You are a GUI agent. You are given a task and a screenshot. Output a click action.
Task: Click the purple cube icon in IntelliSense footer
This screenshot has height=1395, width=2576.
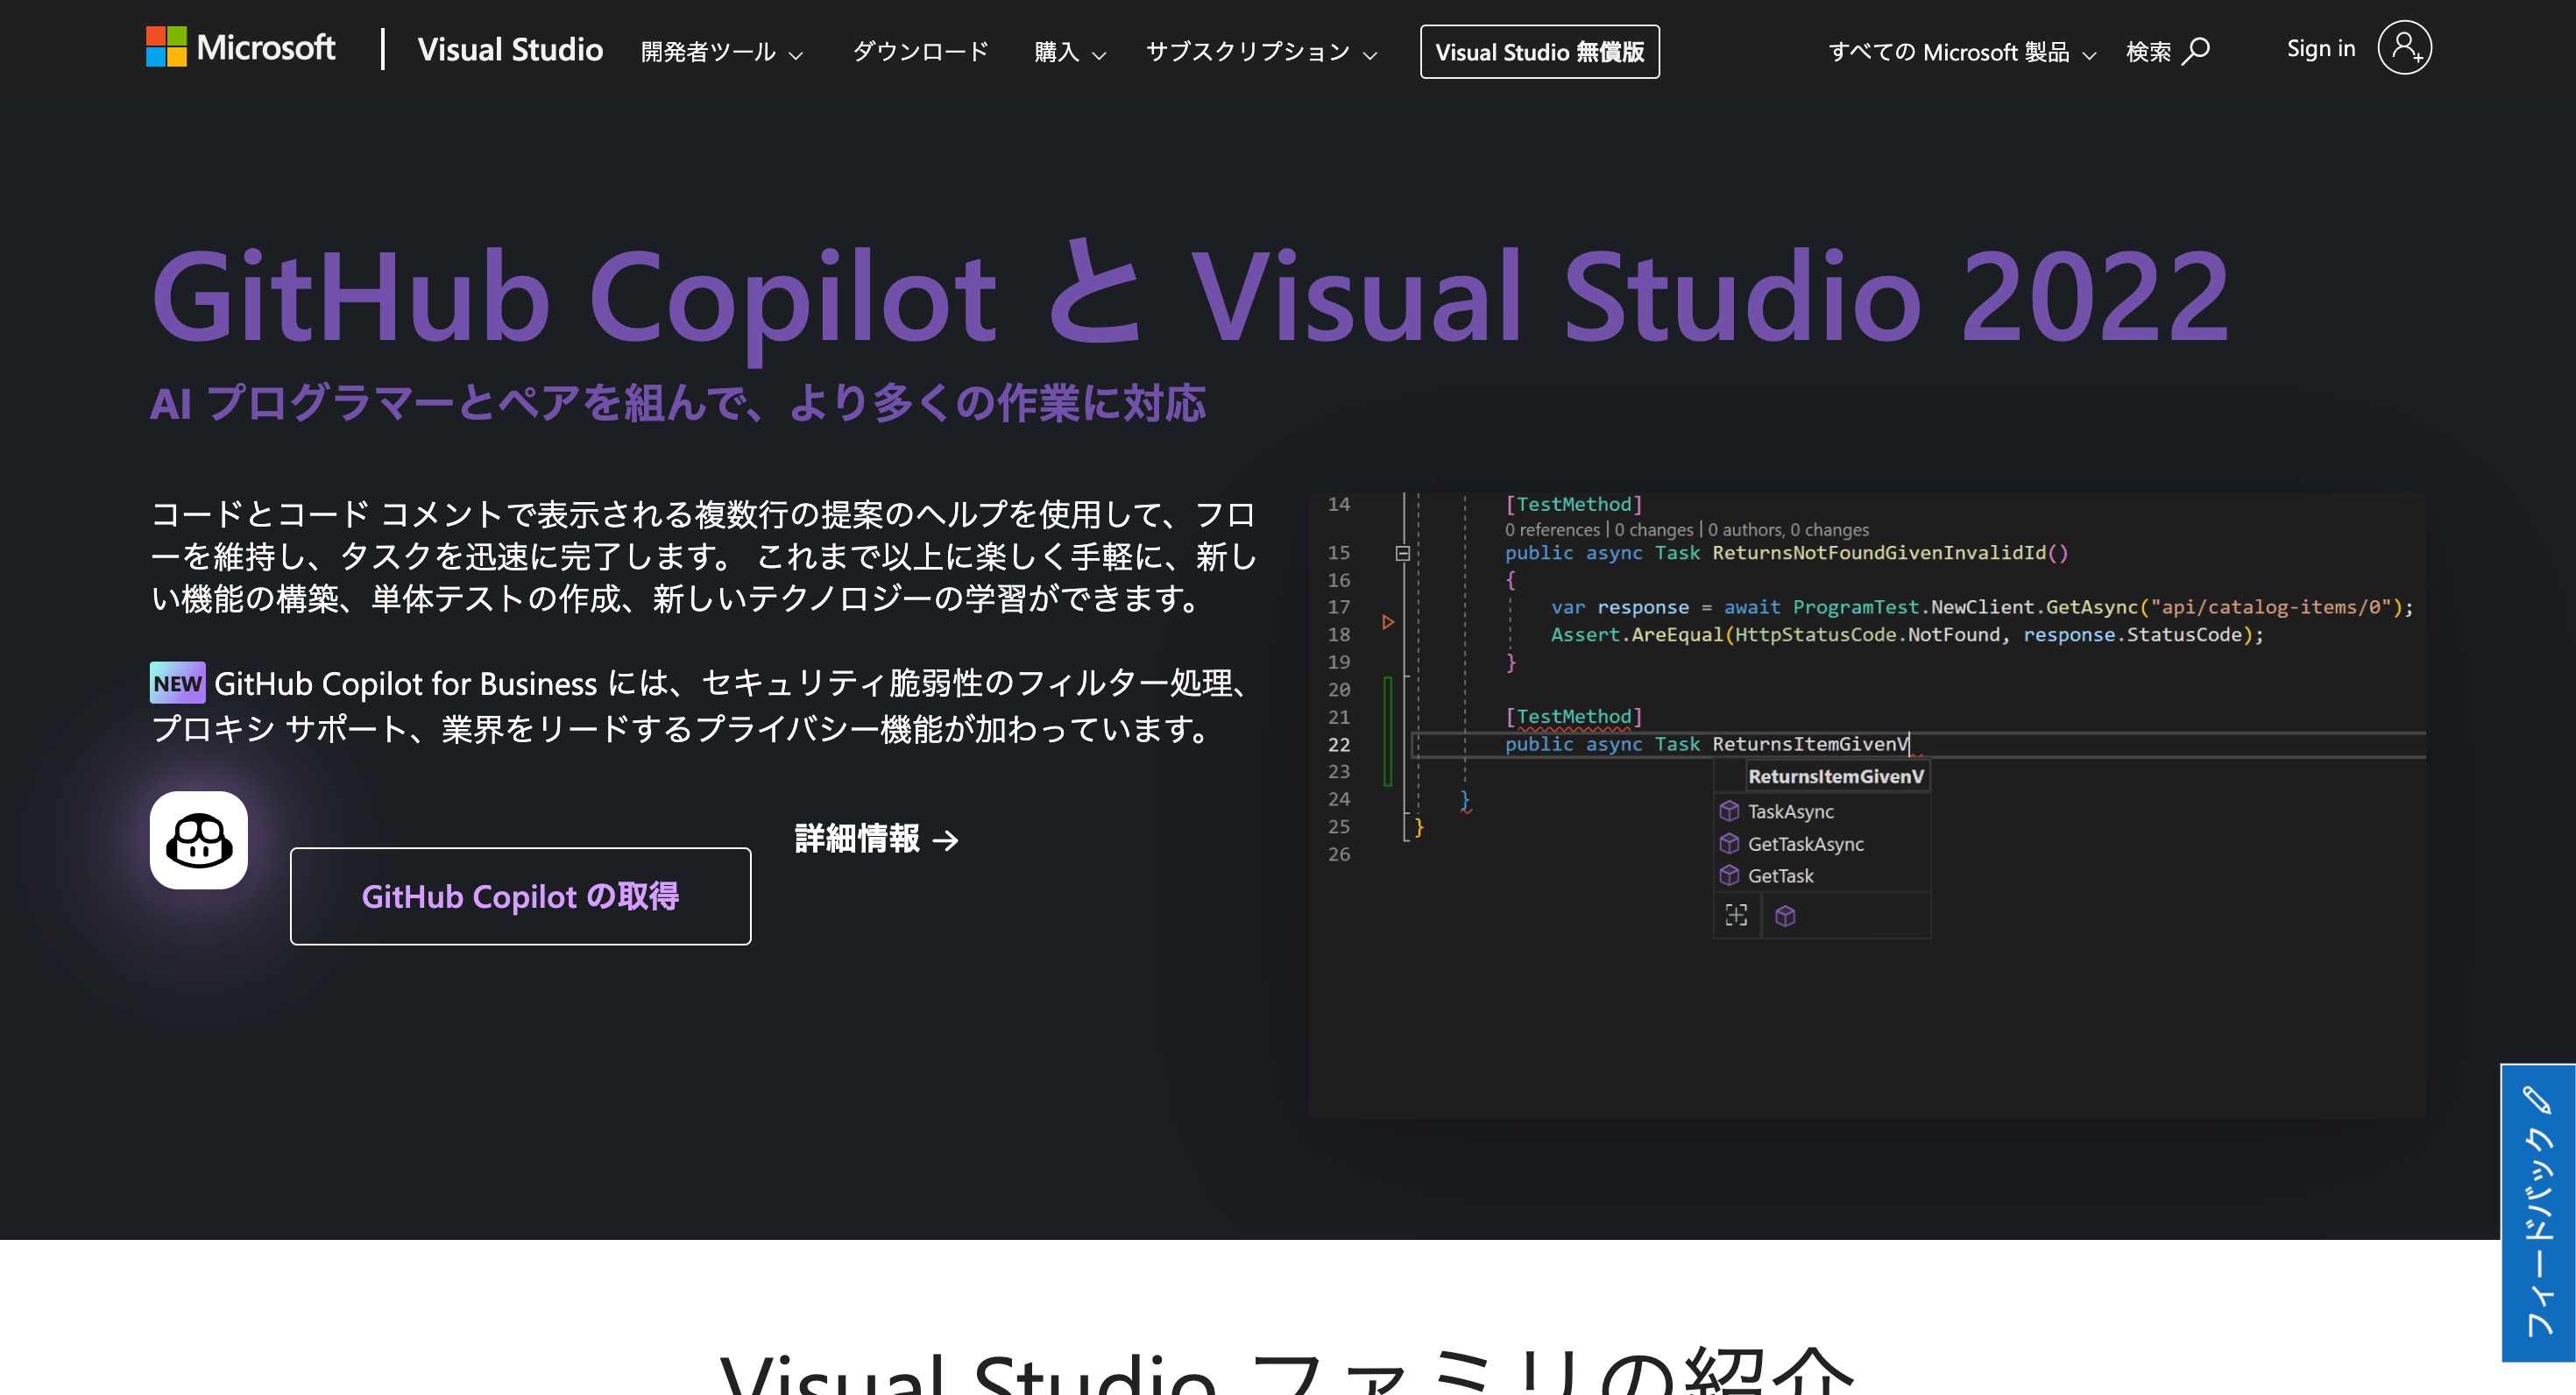pyautogui.click(x=1785, y=916)
